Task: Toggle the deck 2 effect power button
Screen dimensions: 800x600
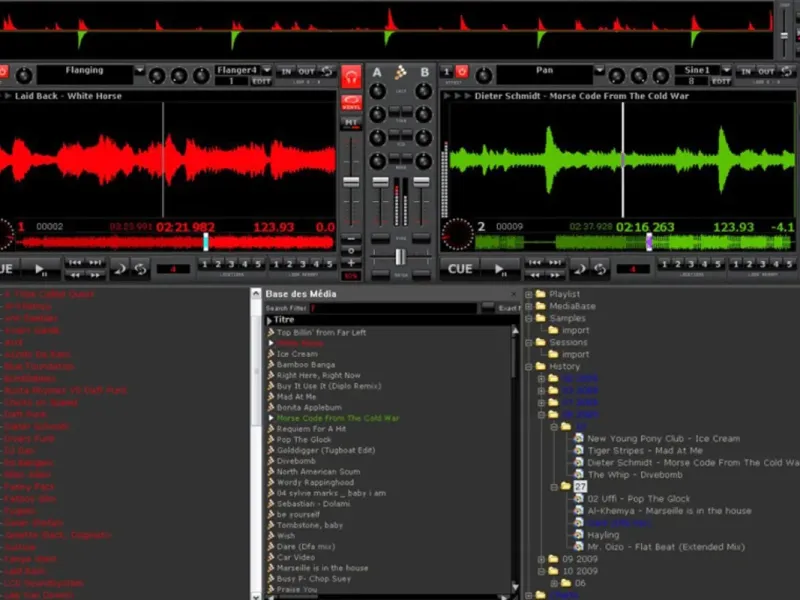Action: (462, 71)
